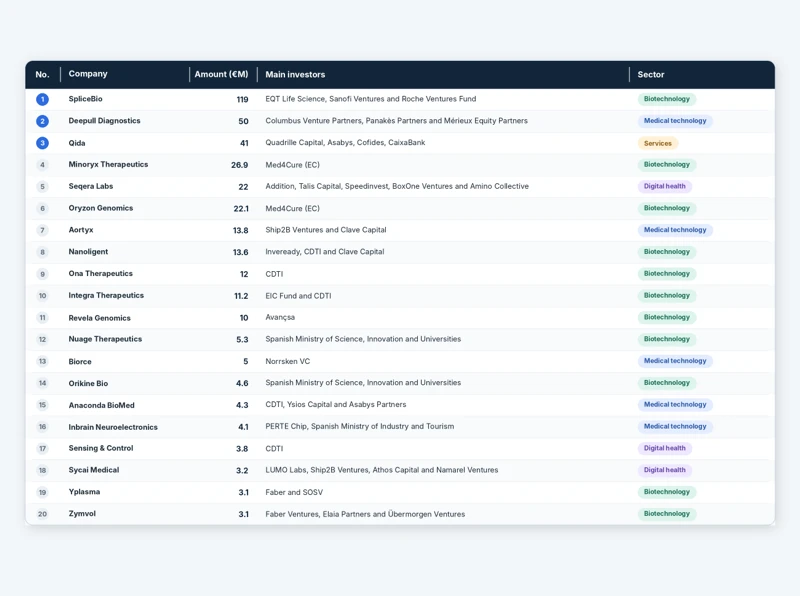
Task: Open the SpliceBio company name
Action: (x=85, y=99)
